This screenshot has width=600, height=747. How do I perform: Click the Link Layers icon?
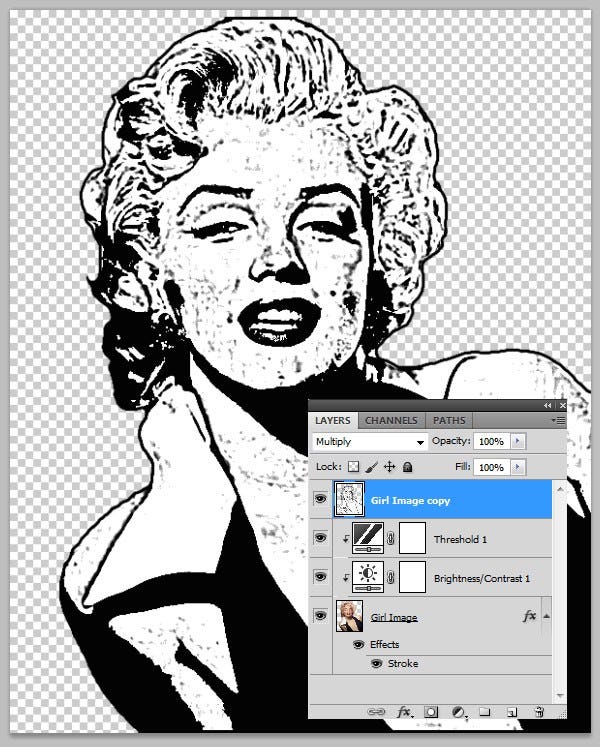click(x=376, y=712)
